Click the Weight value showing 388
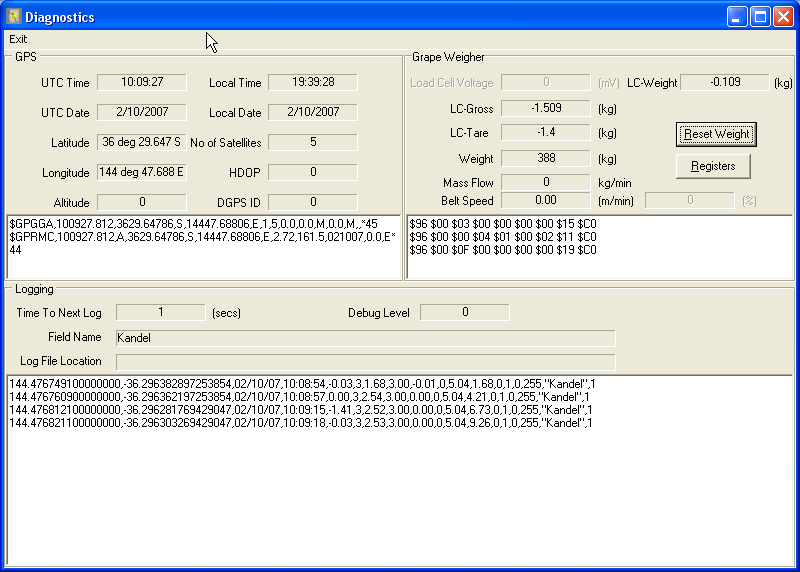 point(545,158)
